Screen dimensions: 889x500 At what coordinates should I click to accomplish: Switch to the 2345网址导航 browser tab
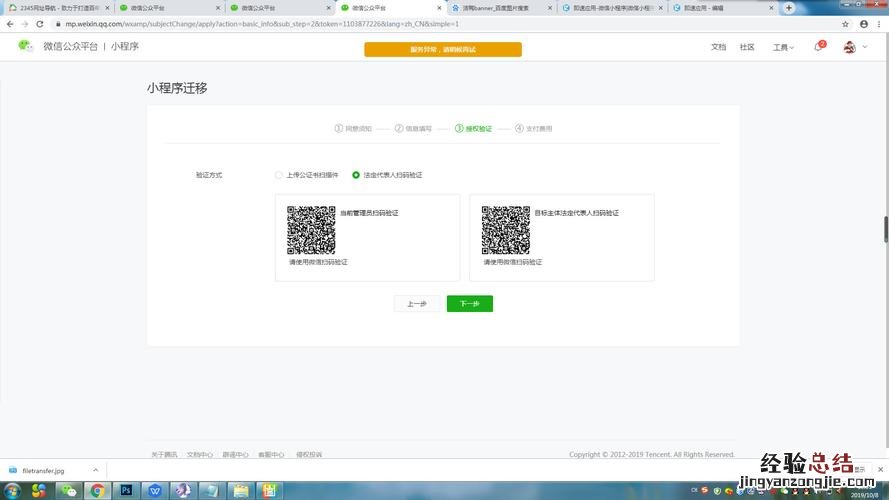click(56, 7)
